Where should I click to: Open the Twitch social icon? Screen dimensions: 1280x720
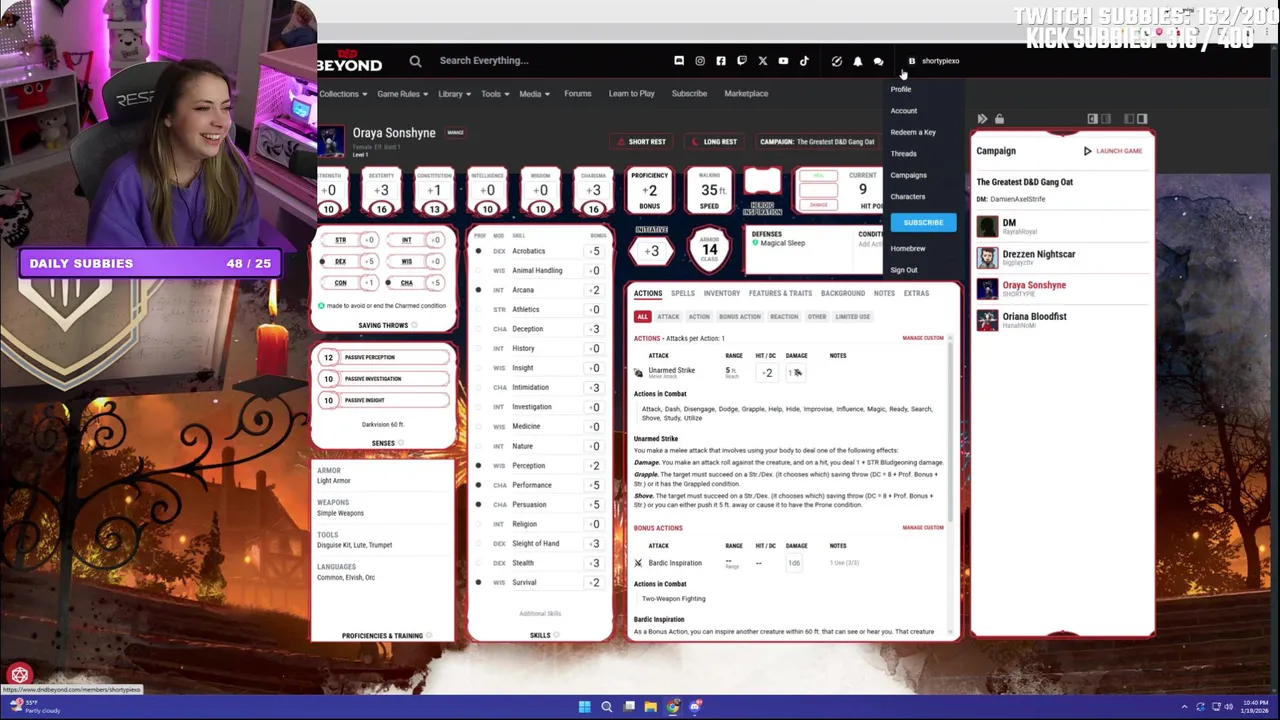742,61
